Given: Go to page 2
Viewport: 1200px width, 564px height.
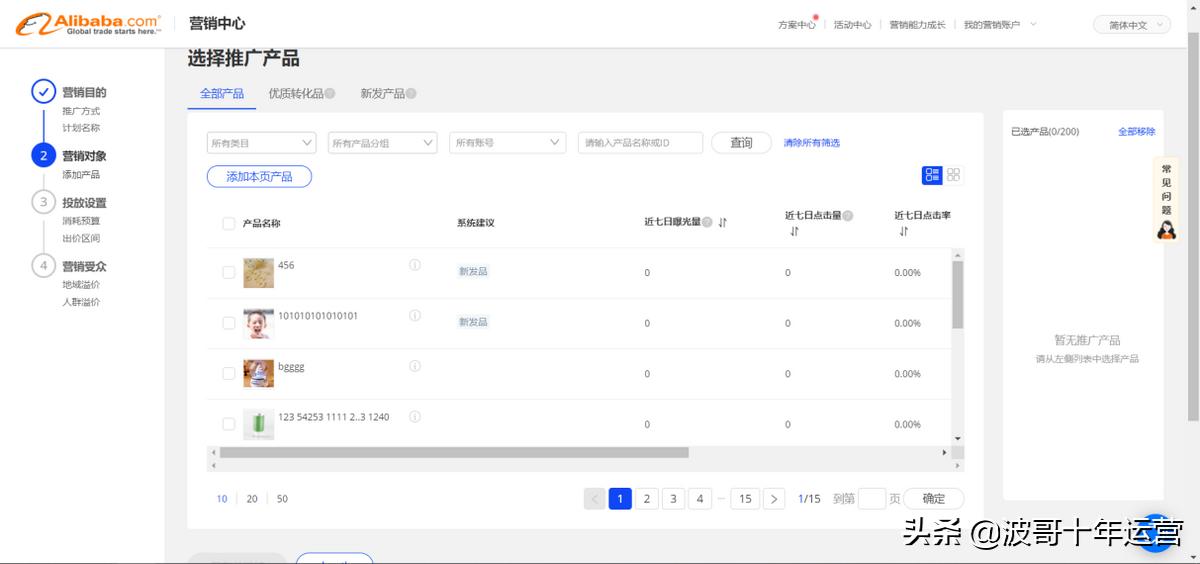Looking at the screenshot, I should click(x=647, y=498).
